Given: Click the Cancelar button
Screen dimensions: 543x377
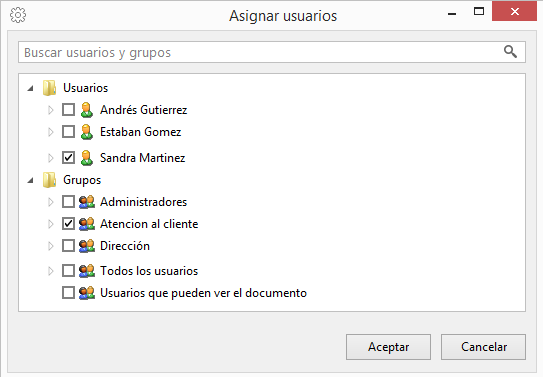Looking at the screenshot, I should click(x=483, y=347).
